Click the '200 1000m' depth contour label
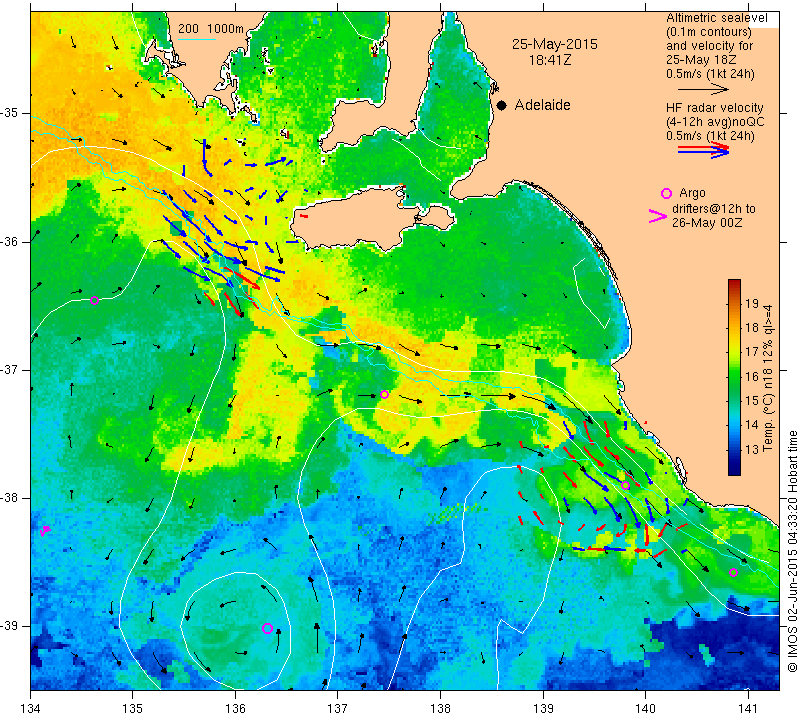 [211, 29]
